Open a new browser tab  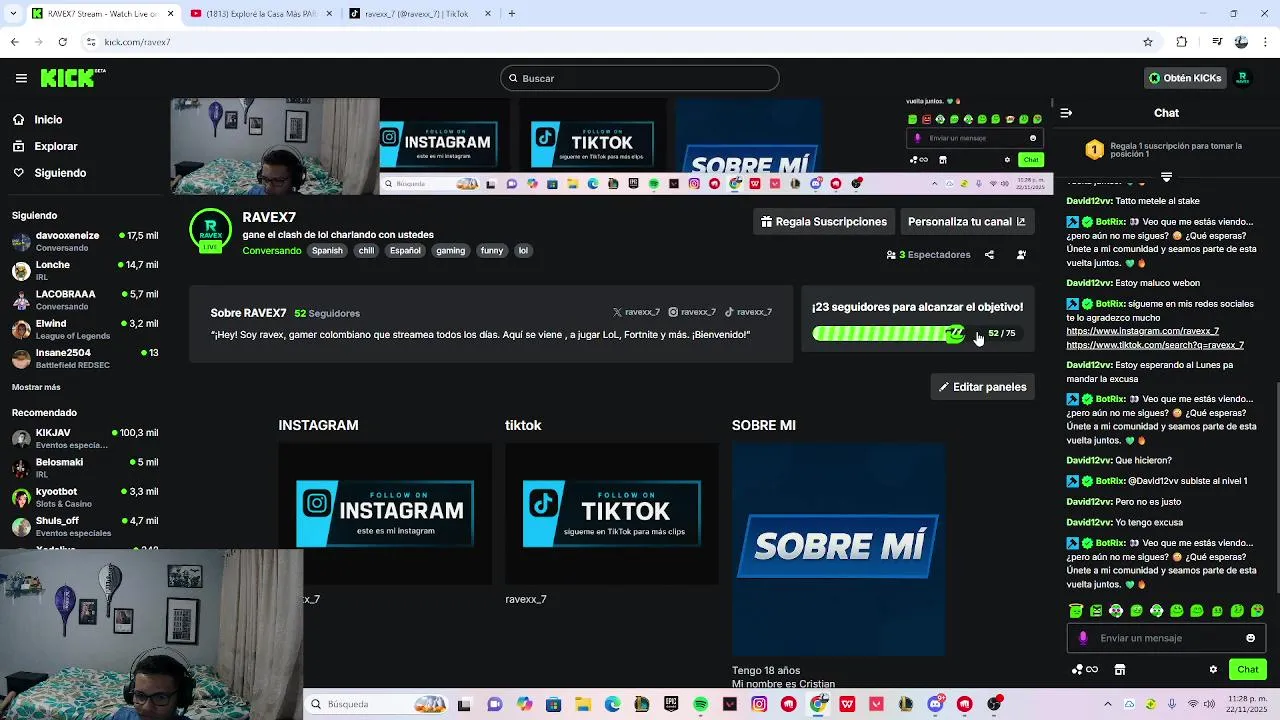(512, 14)
